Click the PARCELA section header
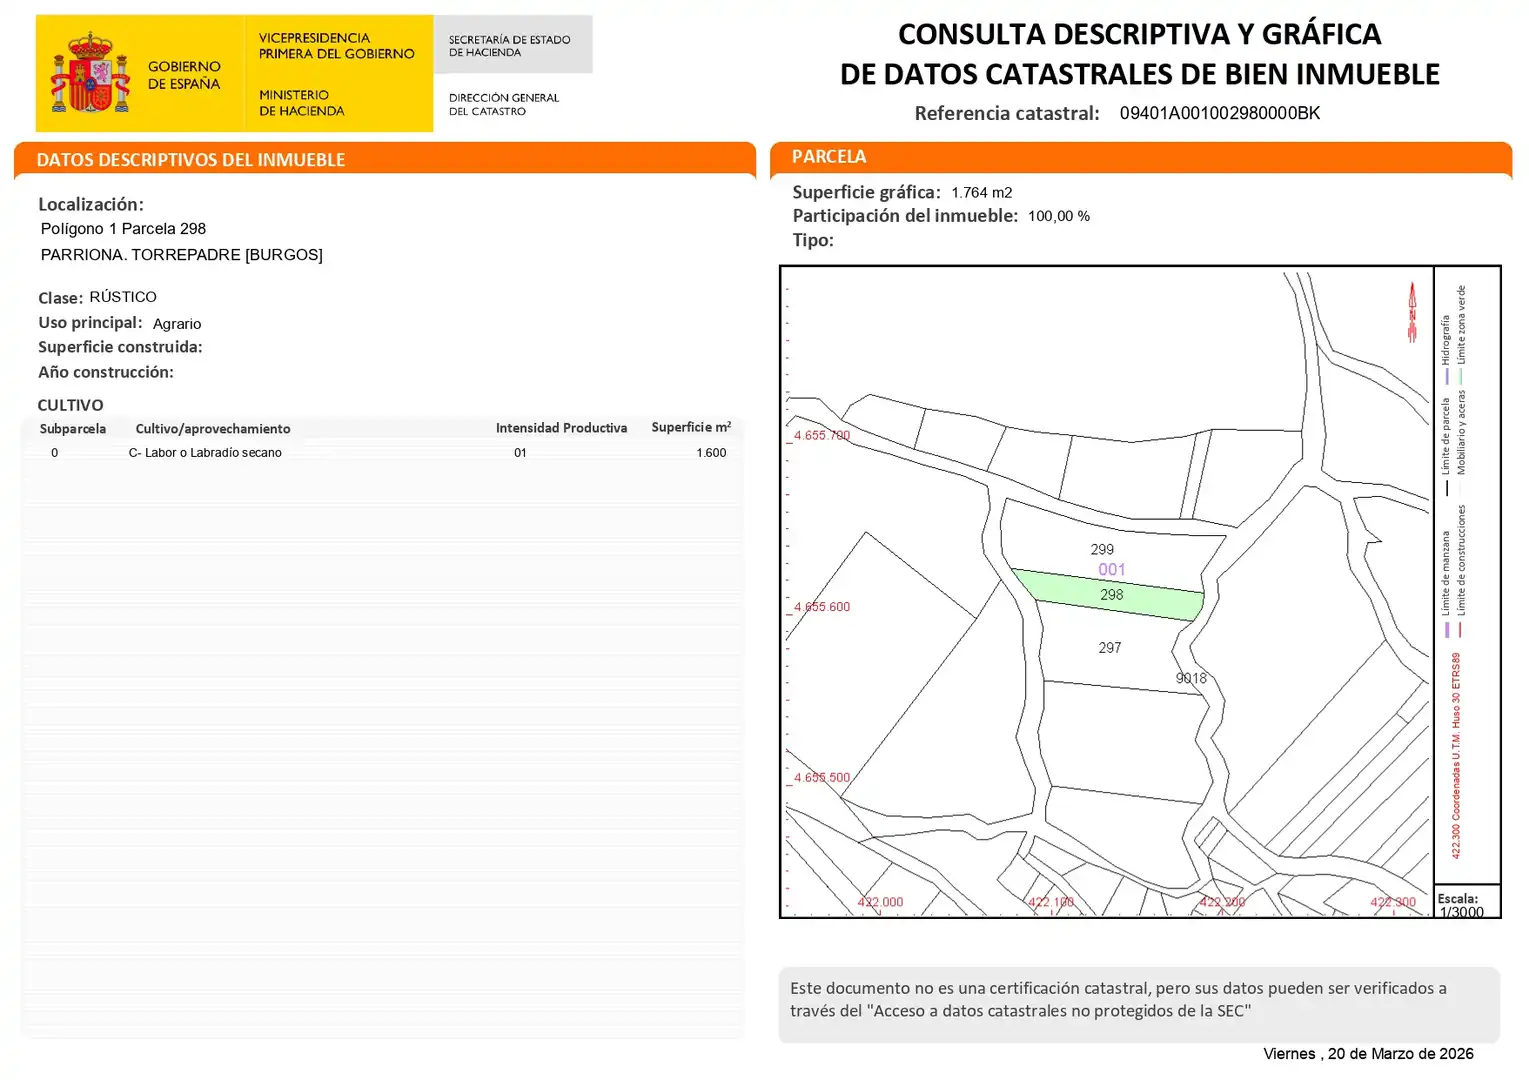This screenshot has width=1529, height=1080. click(829, 157)
